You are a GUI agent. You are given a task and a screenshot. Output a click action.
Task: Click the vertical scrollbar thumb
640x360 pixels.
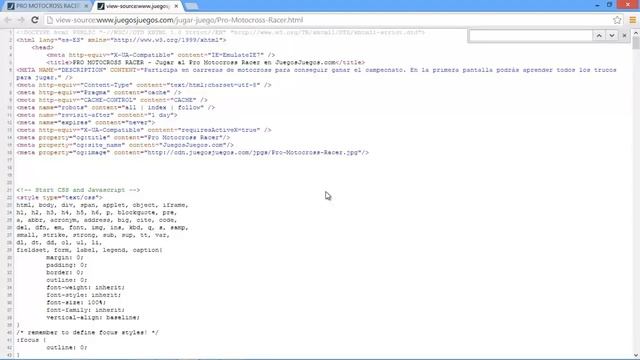(636, 42)
